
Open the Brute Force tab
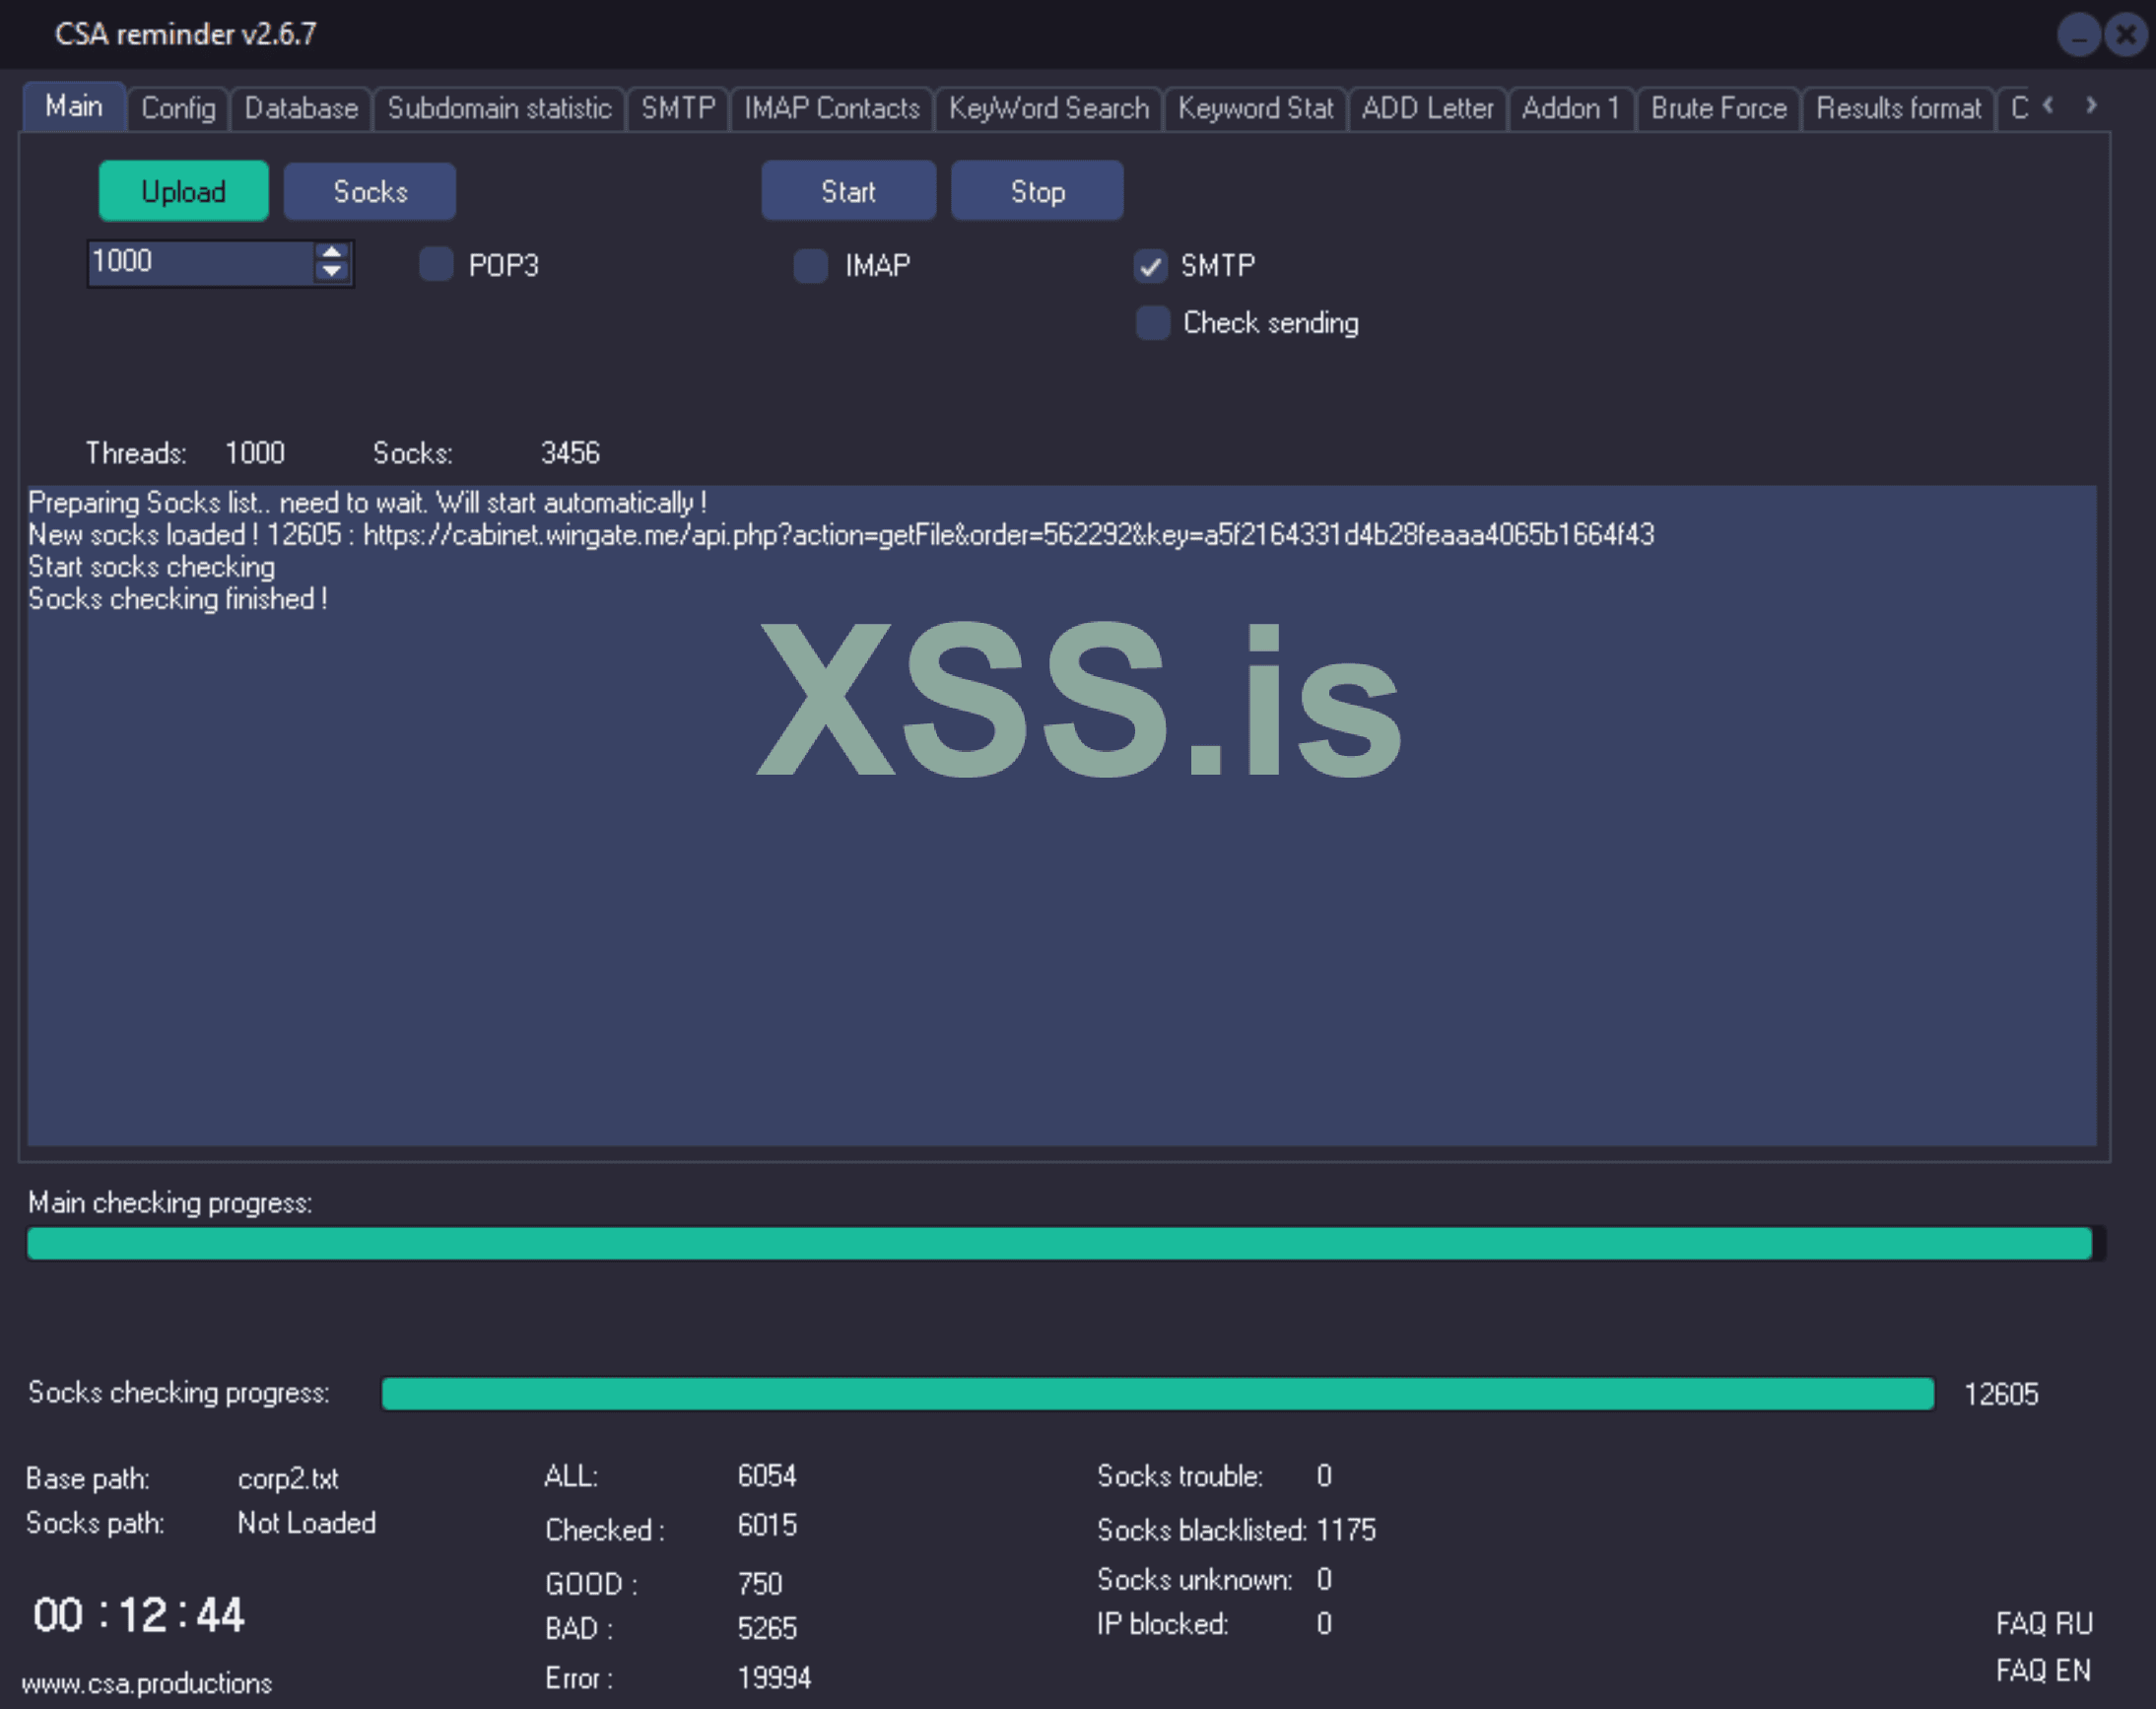click(1718, 108)
